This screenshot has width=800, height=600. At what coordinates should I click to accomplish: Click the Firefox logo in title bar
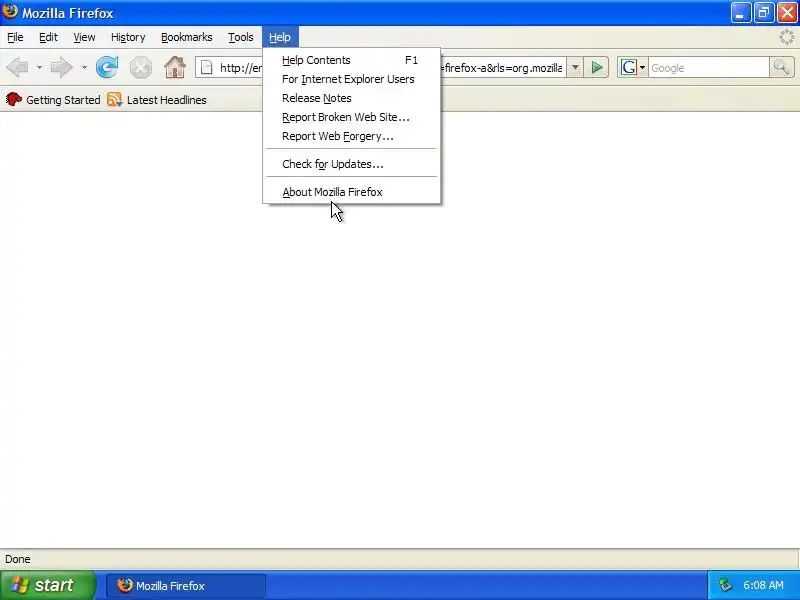click(x=10, y=11)
